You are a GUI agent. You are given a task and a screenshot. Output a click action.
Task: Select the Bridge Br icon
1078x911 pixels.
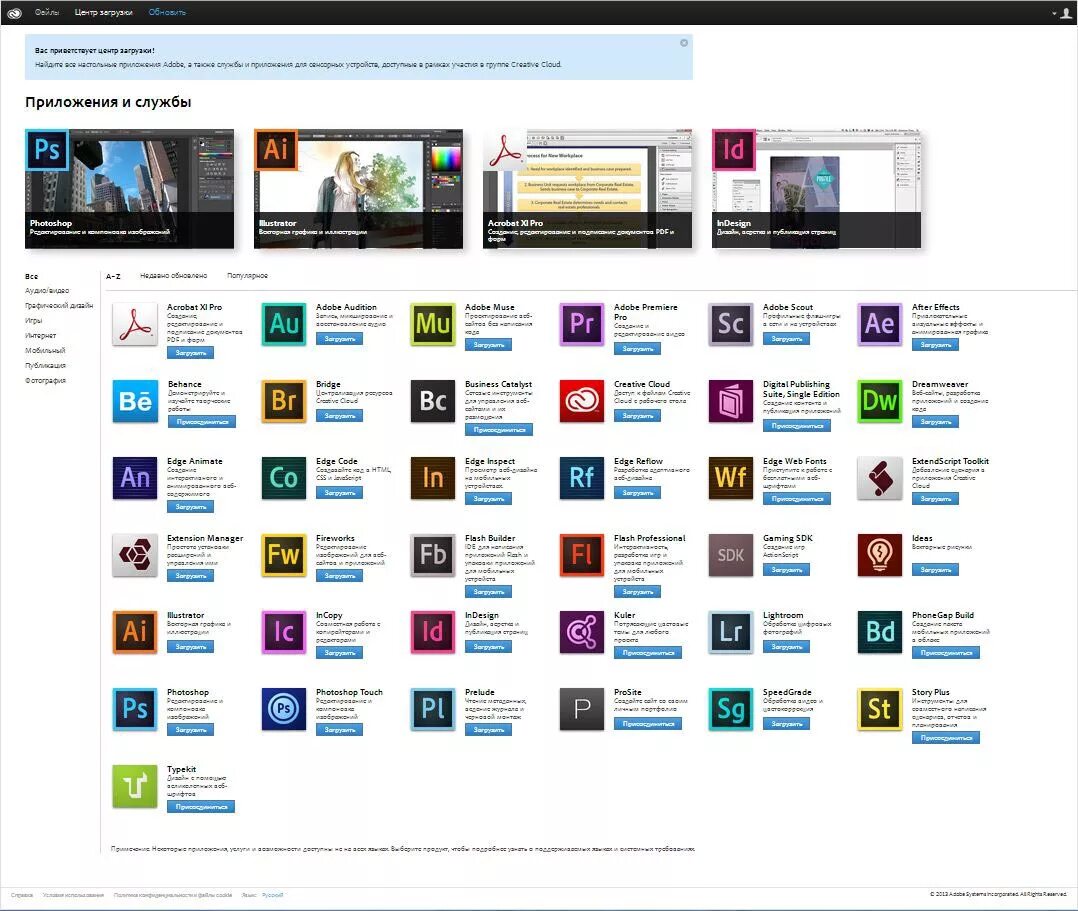click(284, 401)
